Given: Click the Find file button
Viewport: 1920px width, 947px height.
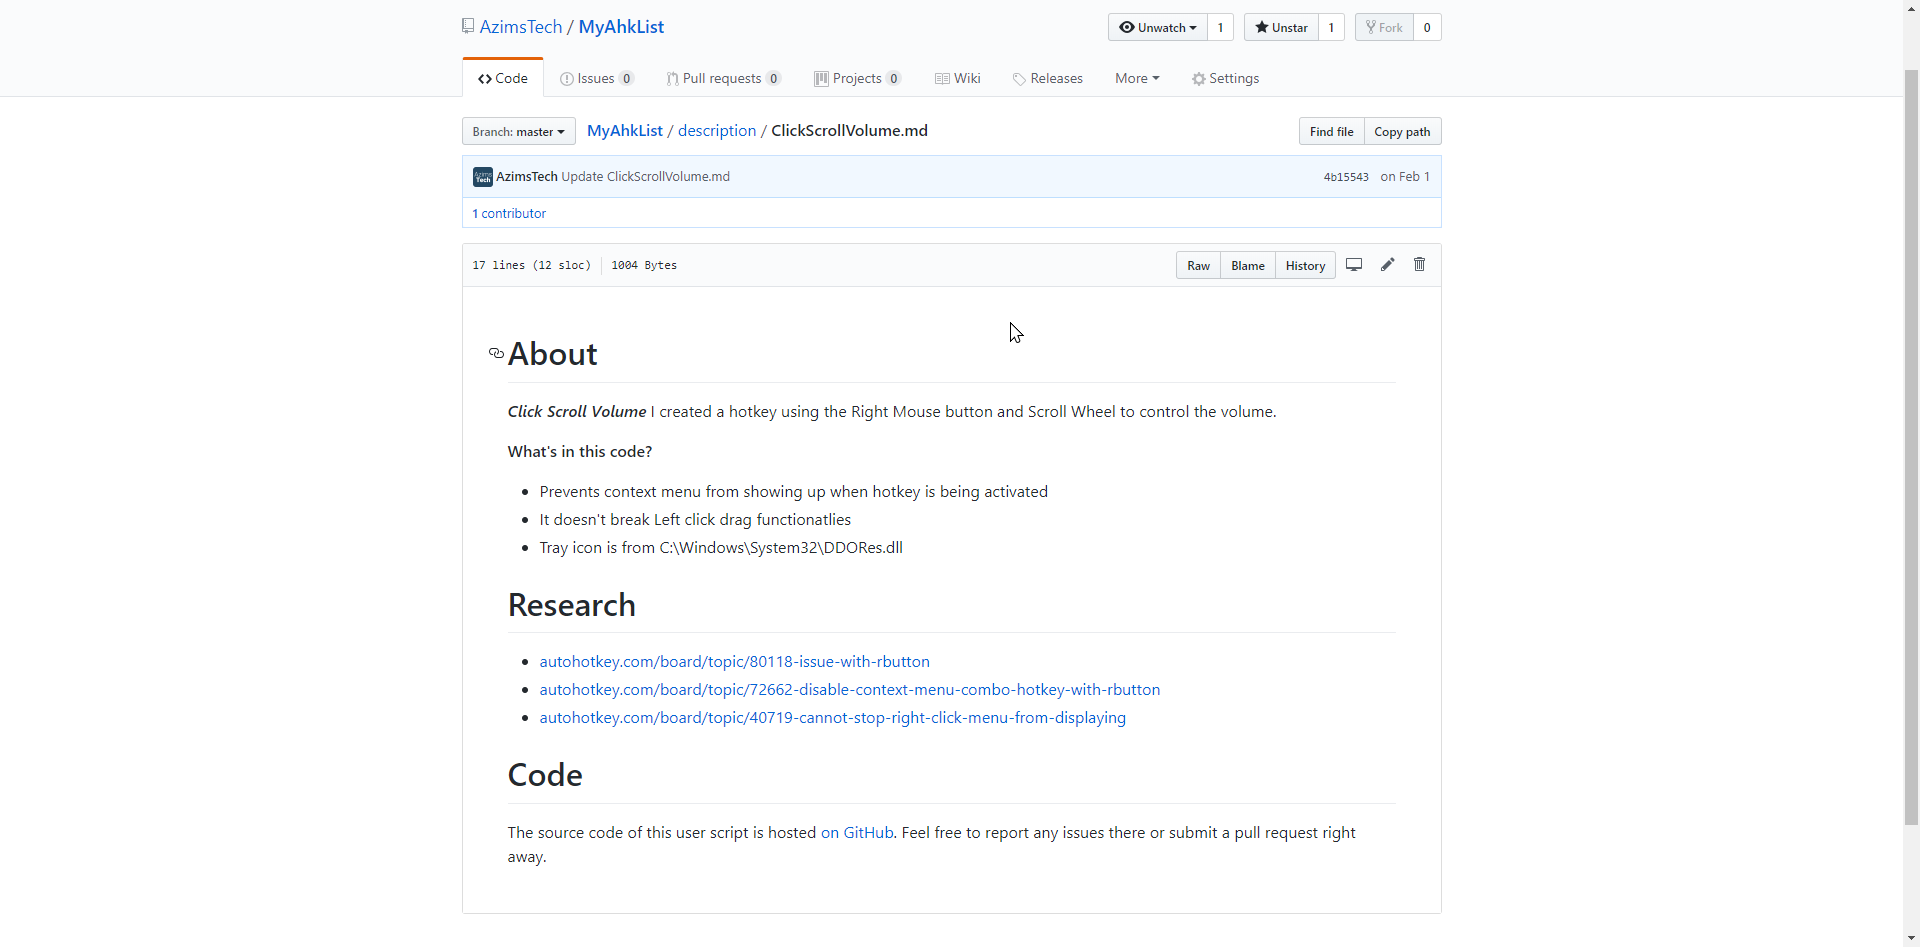Looking at the screenshot, I should [x=1331, y=131].
